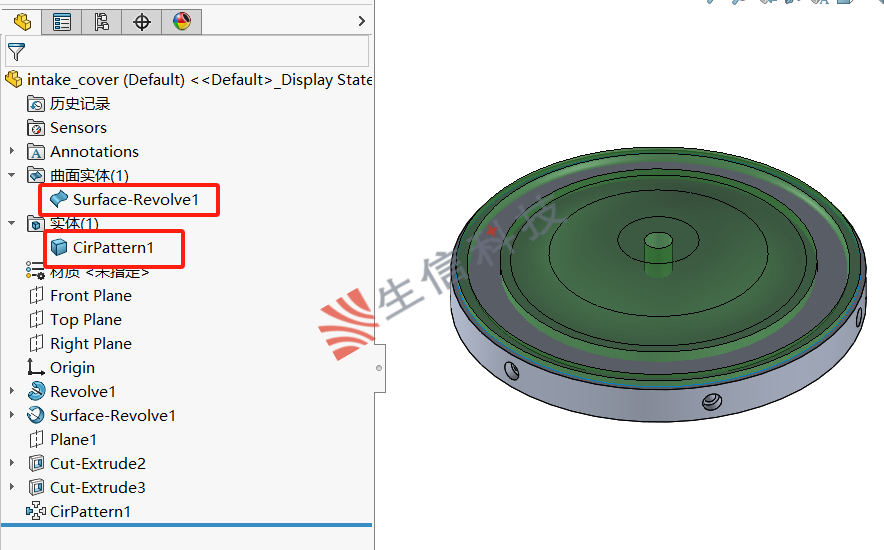
Task: Select the Origin in the tree
Action: 72,368
